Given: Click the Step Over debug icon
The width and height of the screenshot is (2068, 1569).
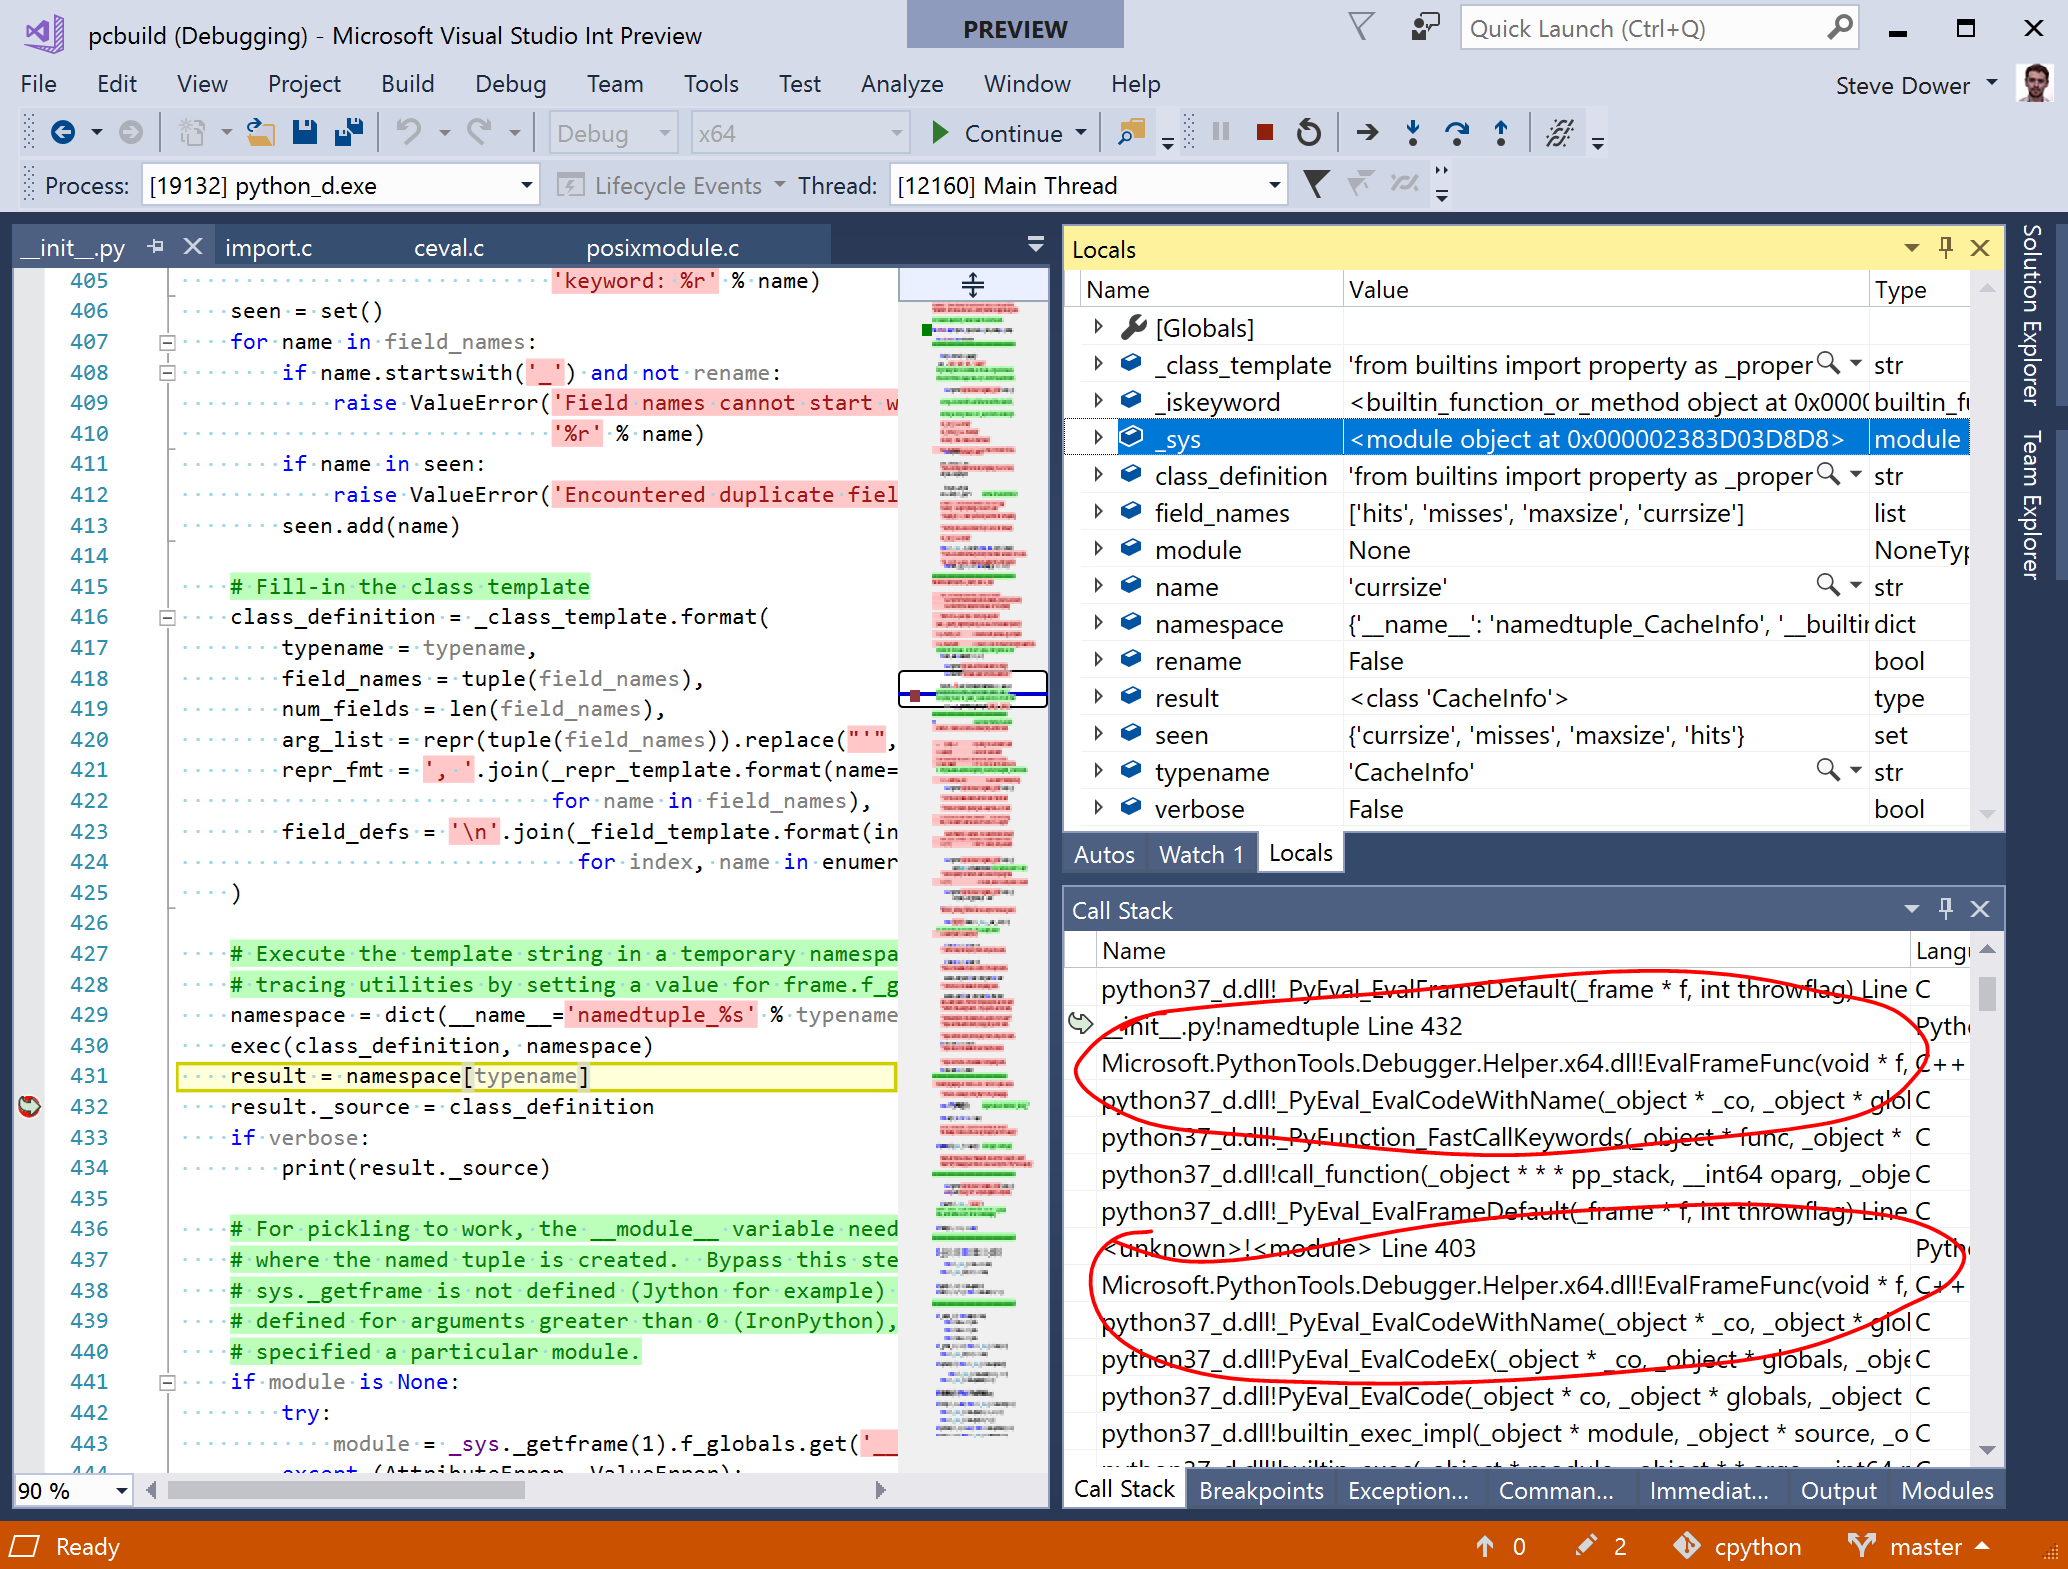Looking at the screenshot, I should (1457, 132).
